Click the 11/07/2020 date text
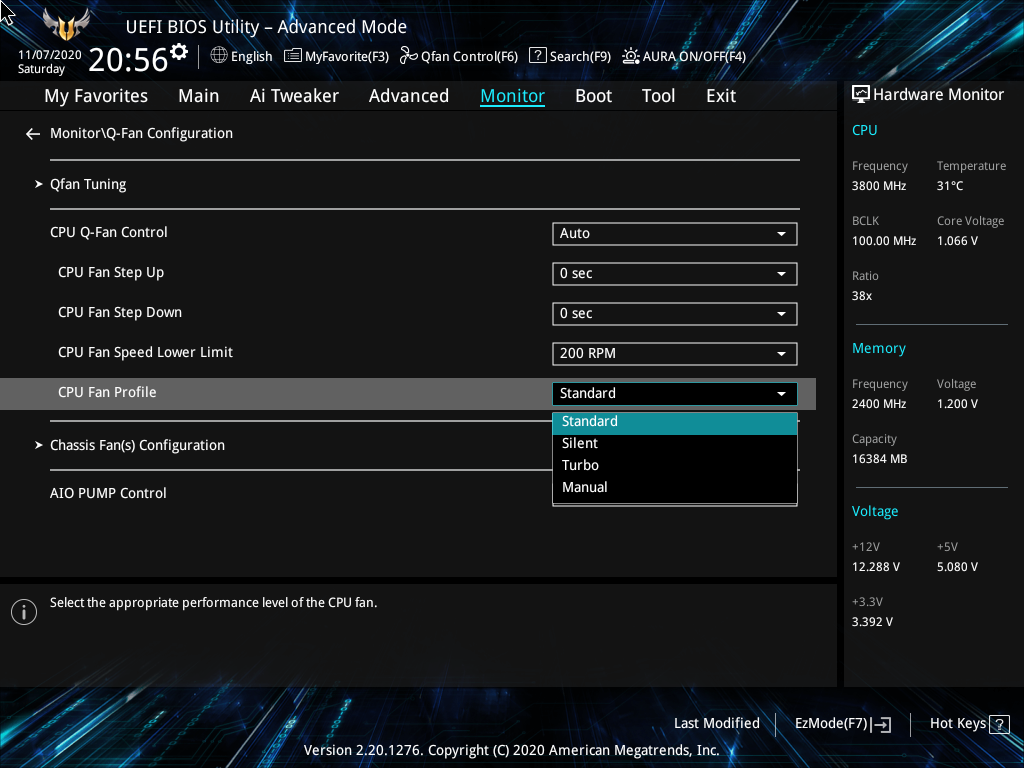 [50, 55]
